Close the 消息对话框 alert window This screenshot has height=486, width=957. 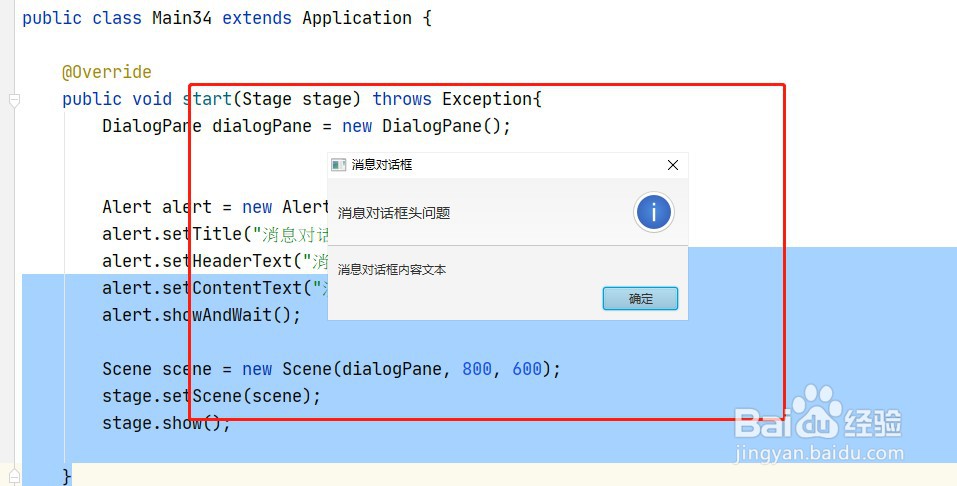[x=673, y=165]
